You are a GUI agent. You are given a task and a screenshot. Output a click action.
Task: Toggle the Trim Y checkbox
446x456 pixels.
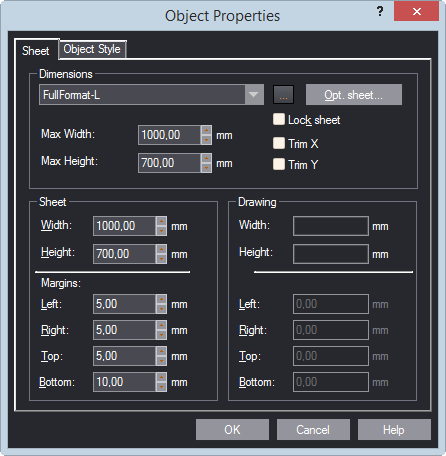tap(279, 164)
